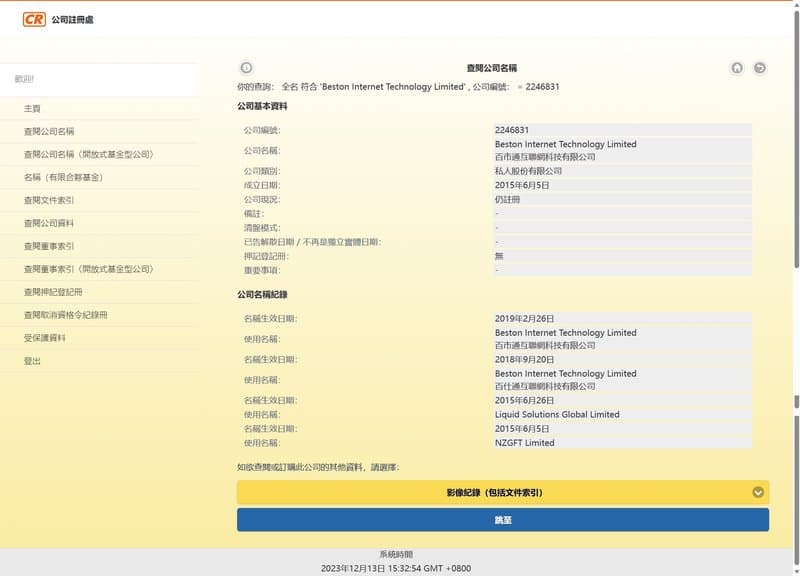Screen dimensions: 800x576
Task: Open the info icon beside 查閱公司名稱 heading
Action: coord(246,67)
